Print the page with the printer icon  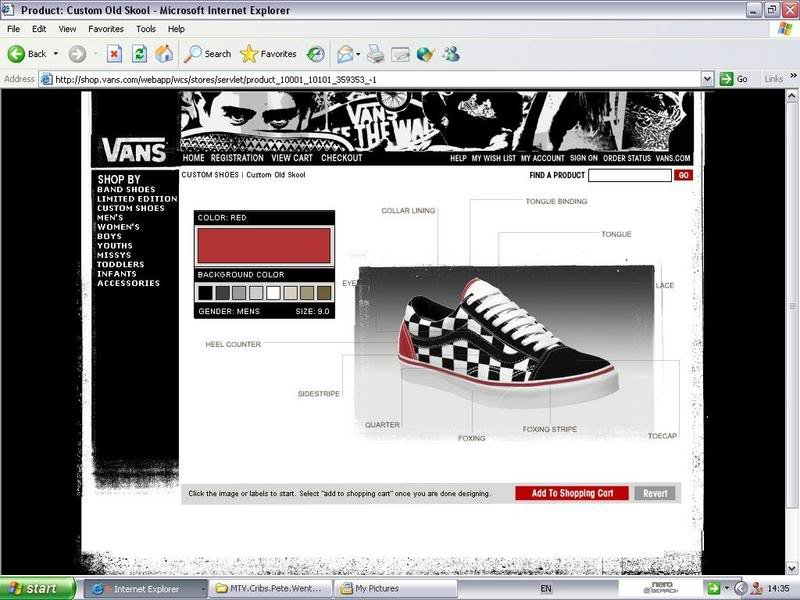[376, 54]
